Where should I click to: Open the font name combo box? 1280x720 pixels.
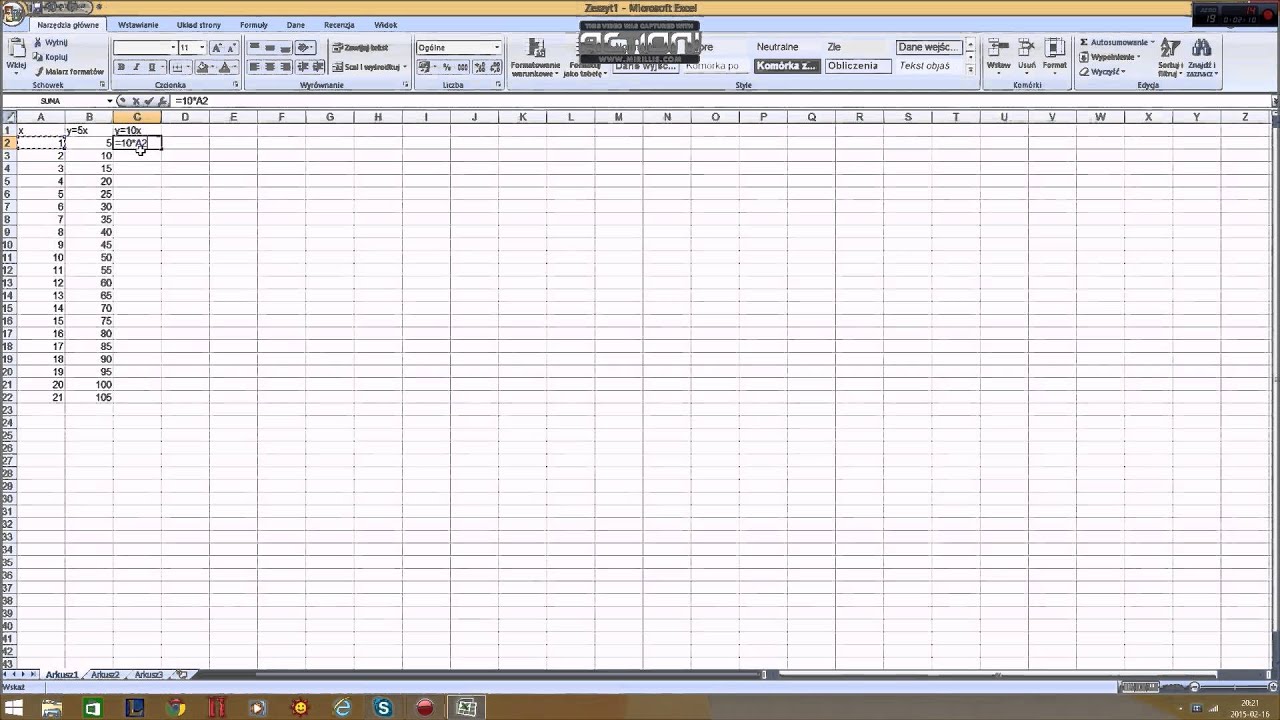tap(144, 47)
